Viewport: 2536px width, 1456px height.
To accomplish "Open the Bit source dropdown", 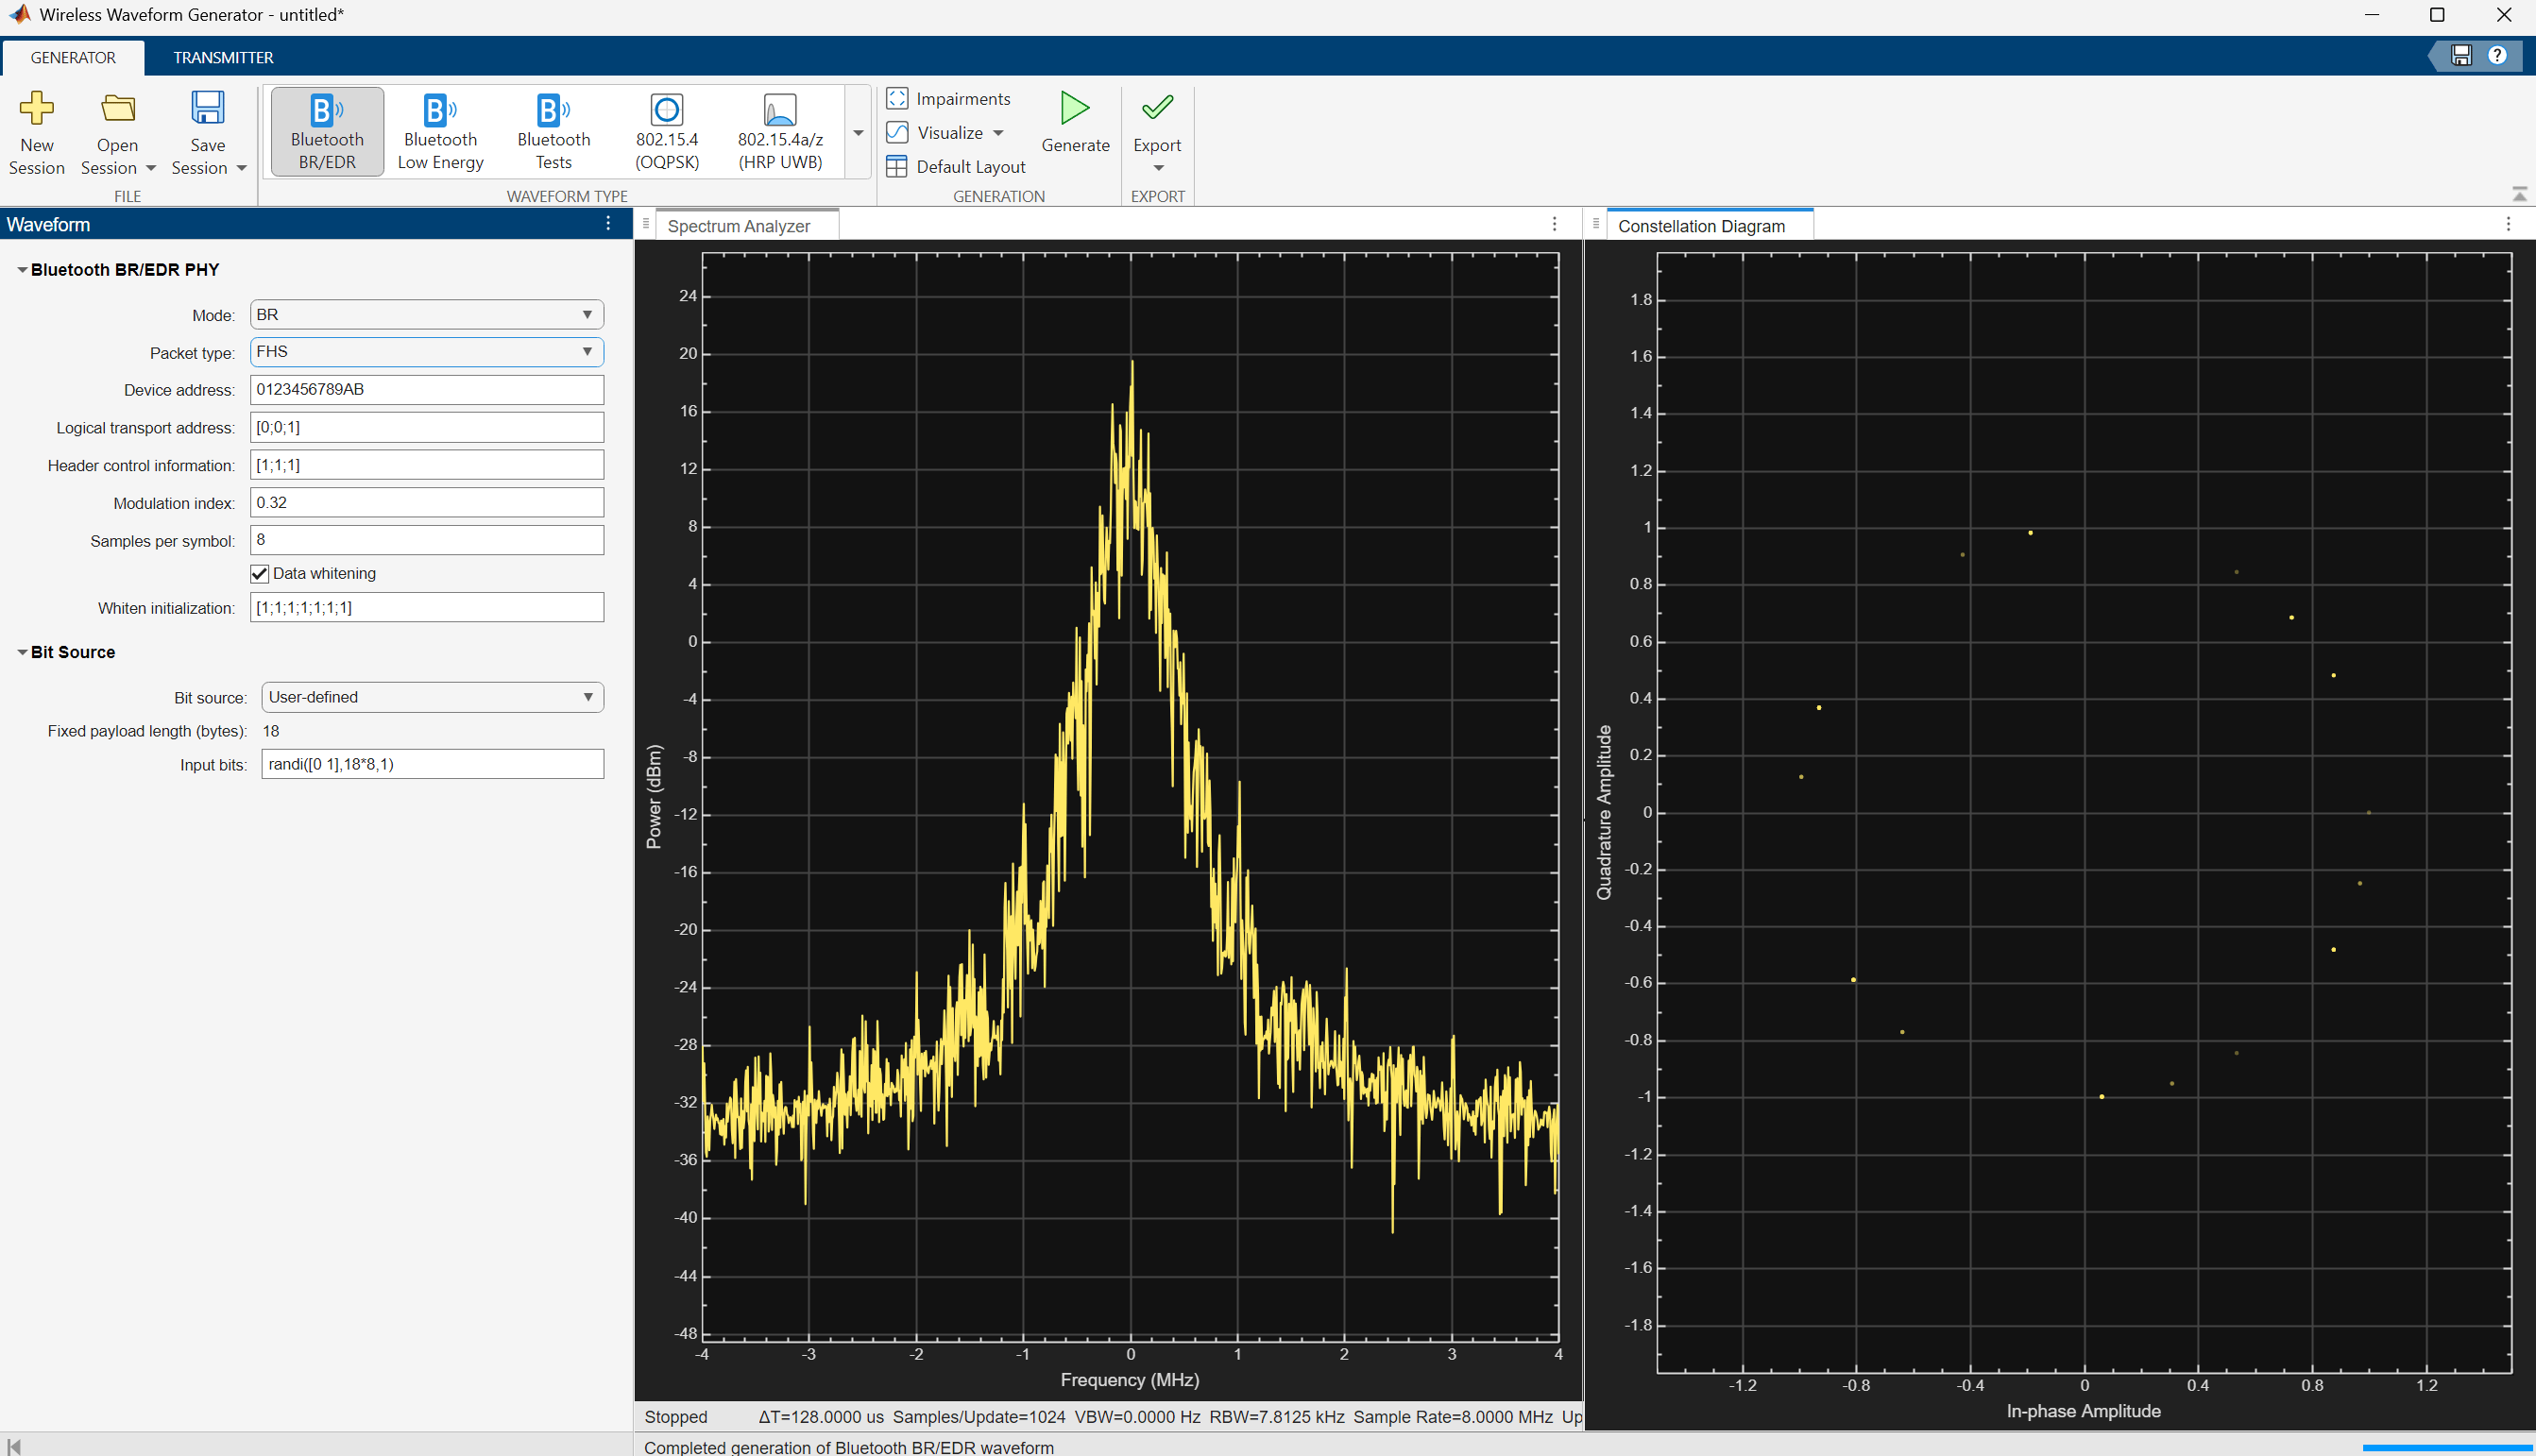I will click(432, 697).
